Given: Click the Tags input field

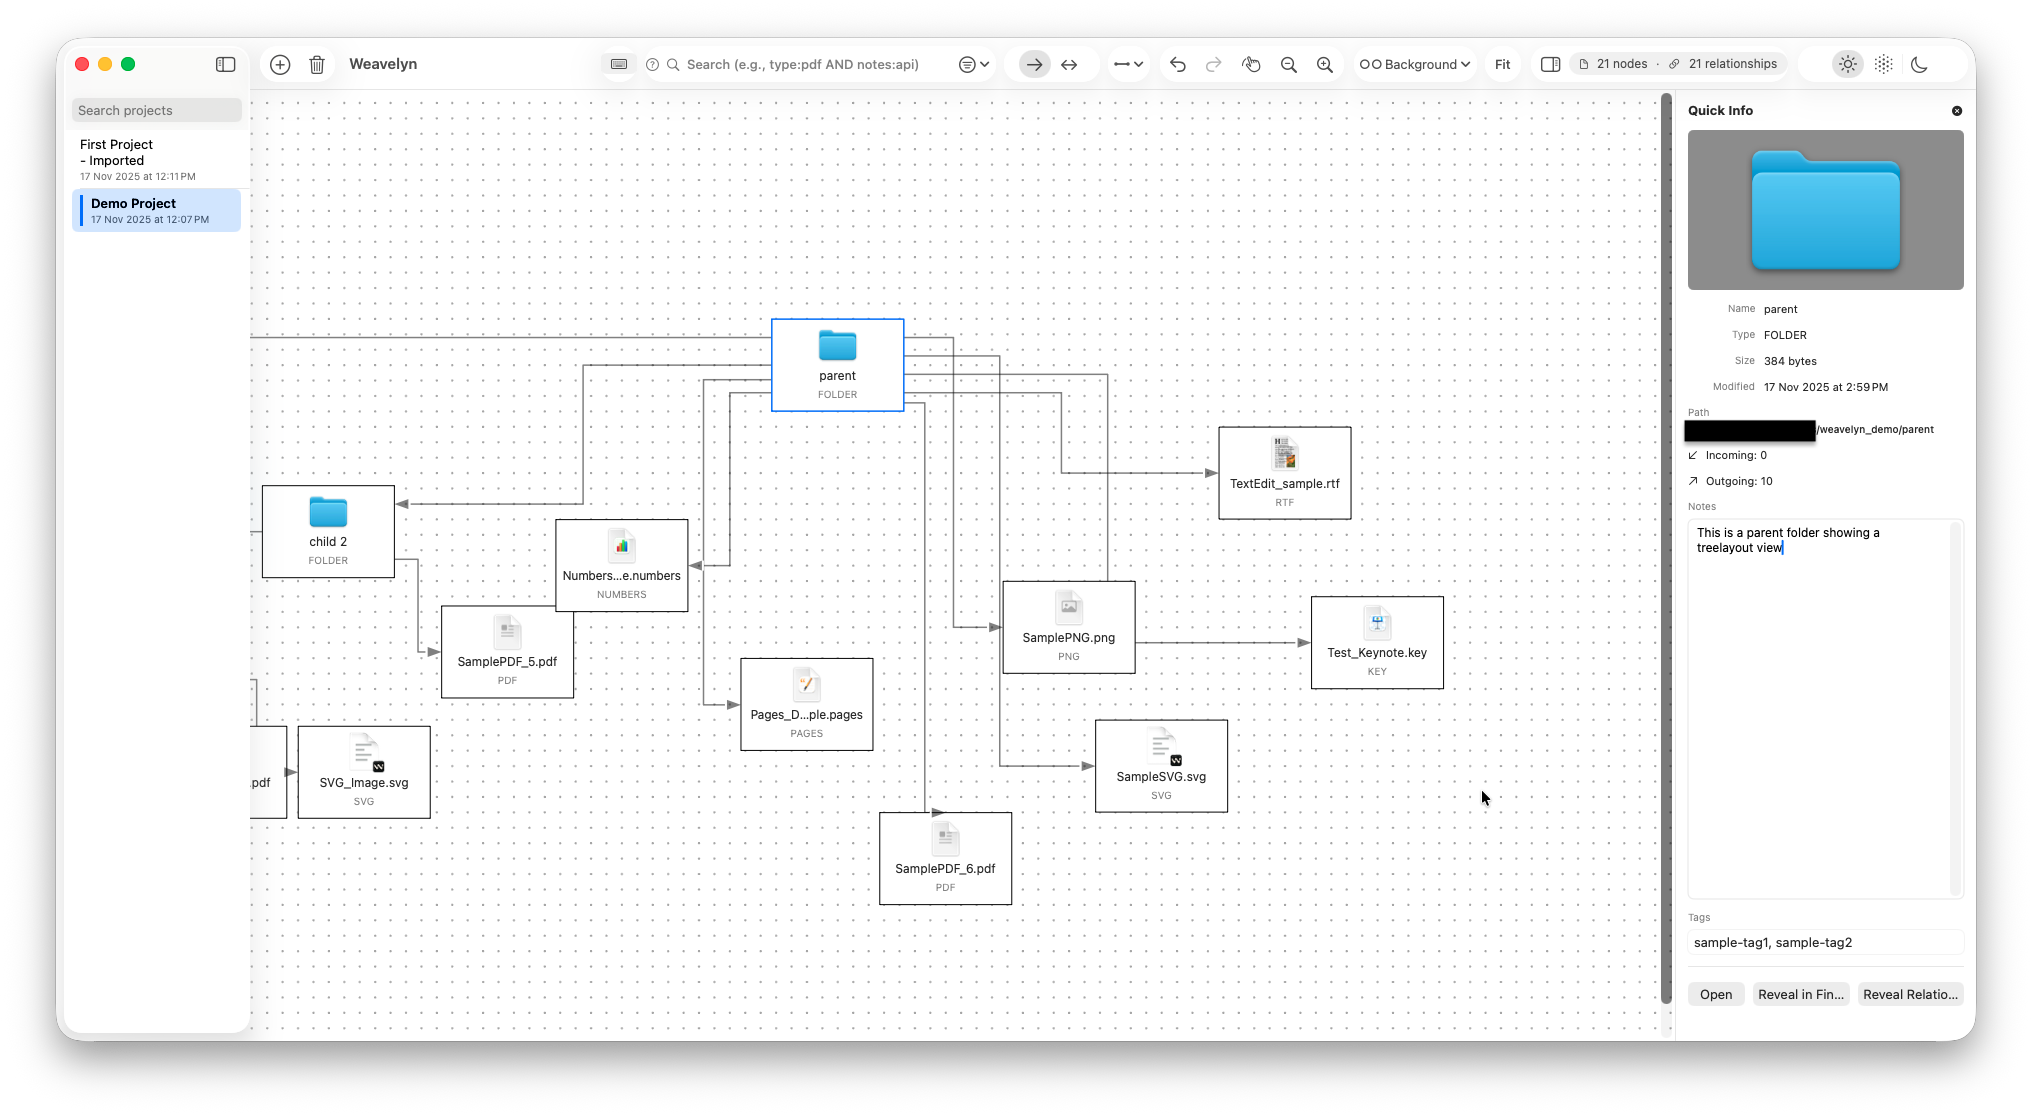Looking at the screenshot, I should [1825, 942].
